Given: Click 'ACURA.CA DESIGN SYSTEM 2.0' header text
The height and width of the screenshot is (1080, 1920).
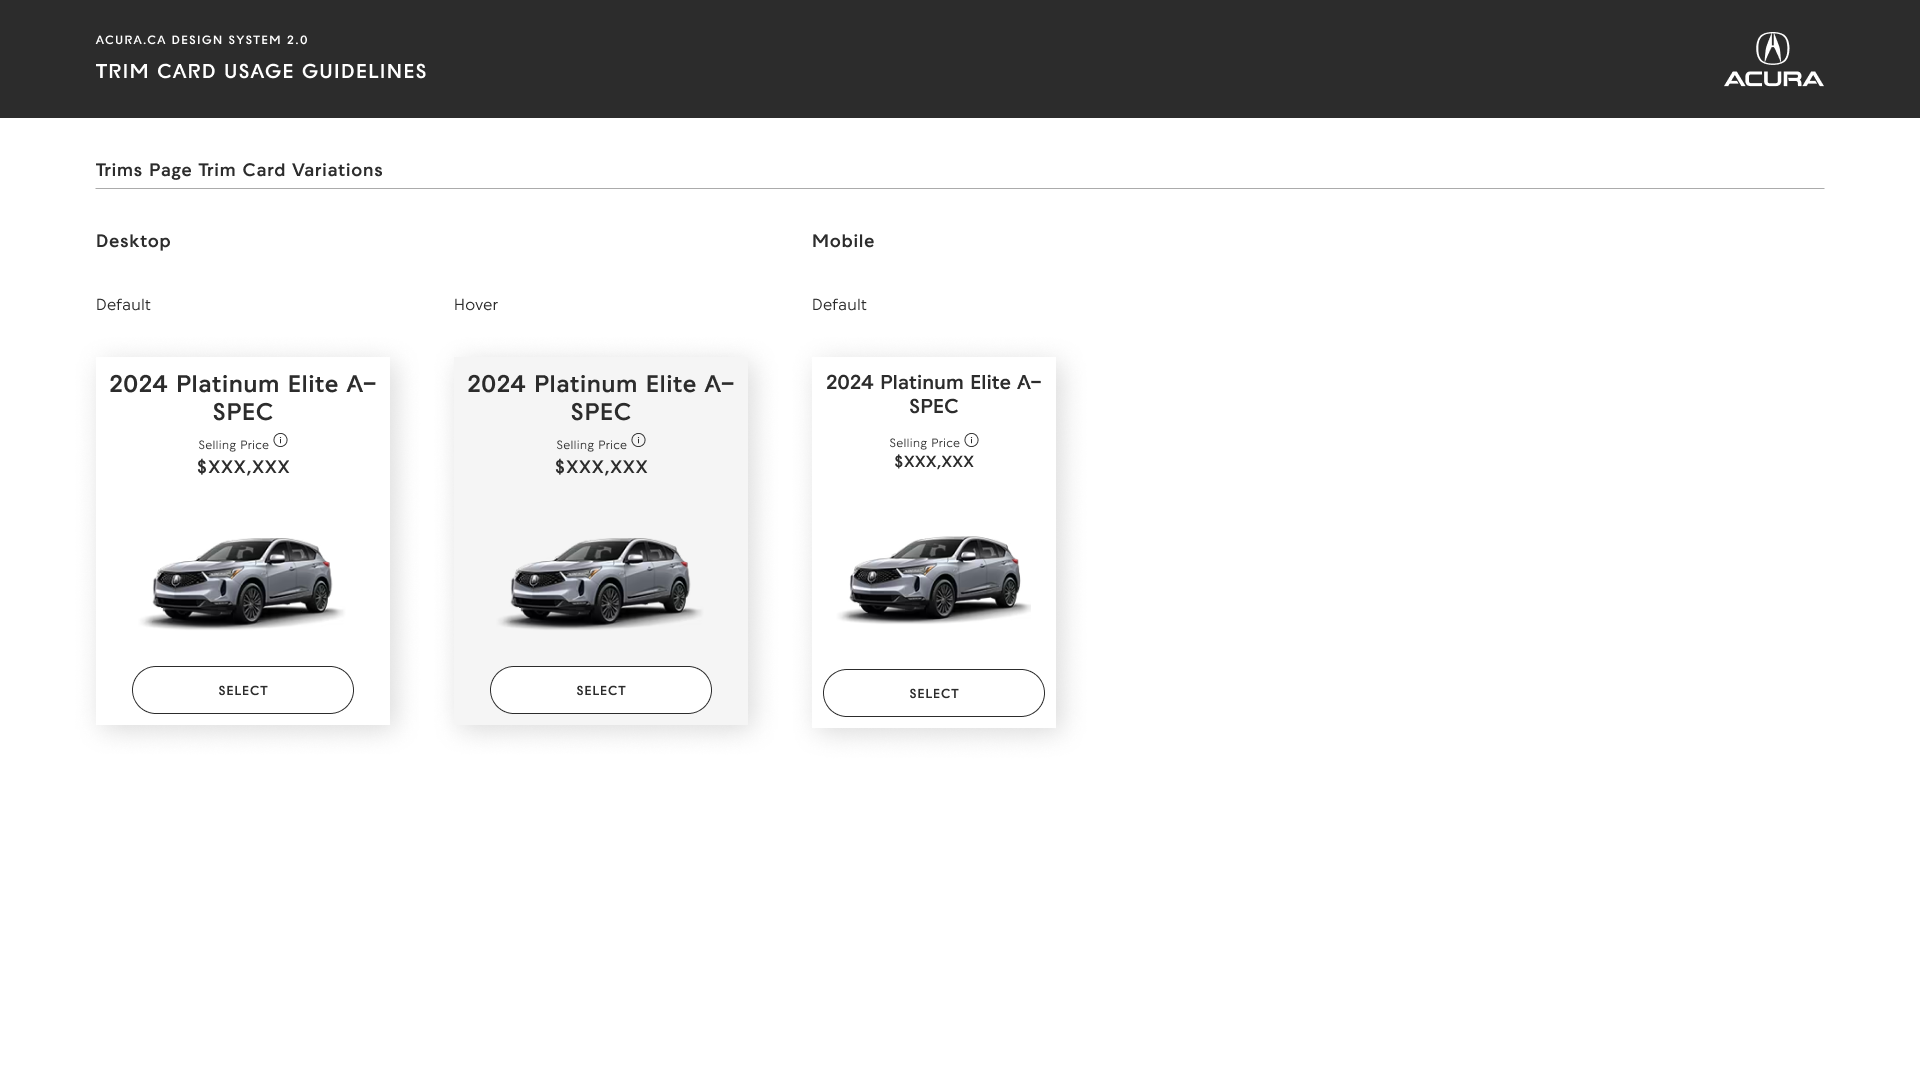Looking at the screenshot, I should (x=202, y=40).
